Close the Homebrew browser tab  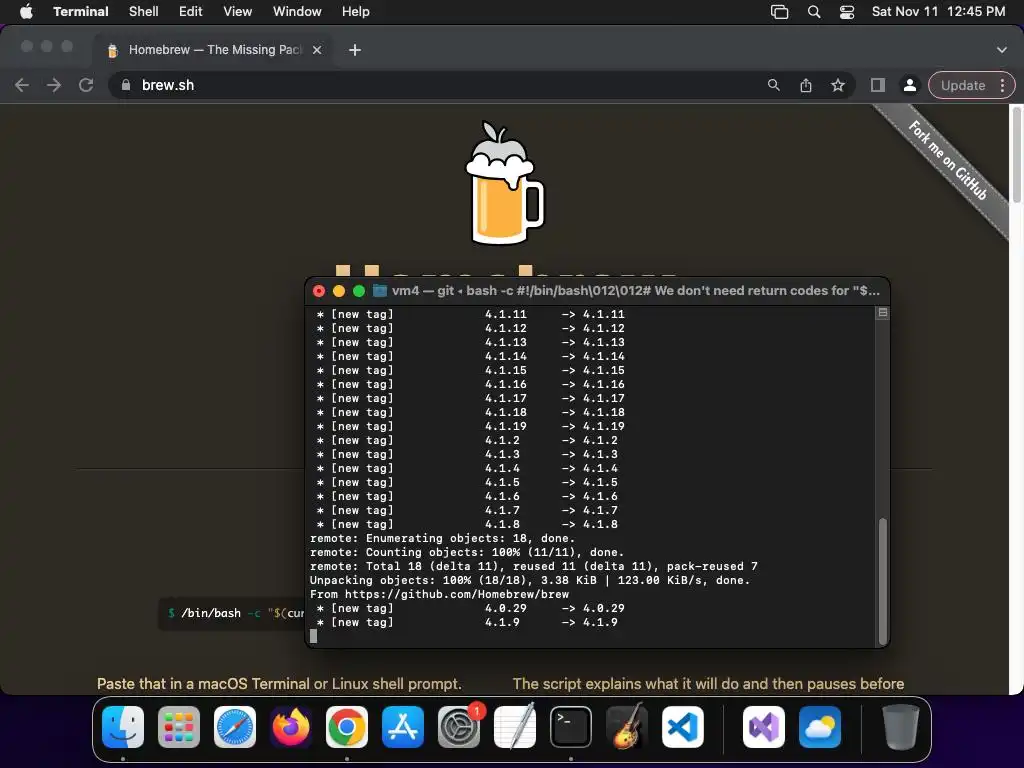click(317, 50)
